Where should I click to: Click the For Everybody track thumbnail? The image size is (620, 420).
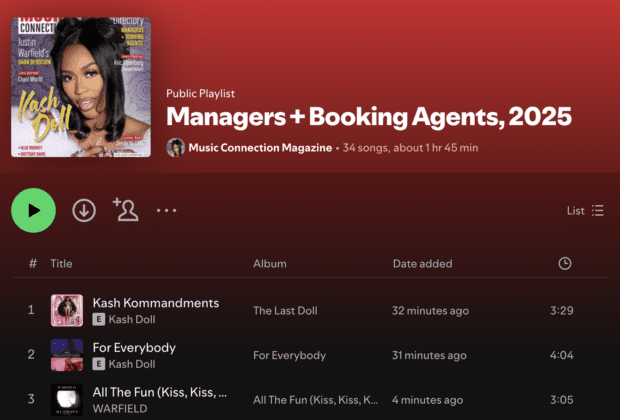[x=67, y=355]
